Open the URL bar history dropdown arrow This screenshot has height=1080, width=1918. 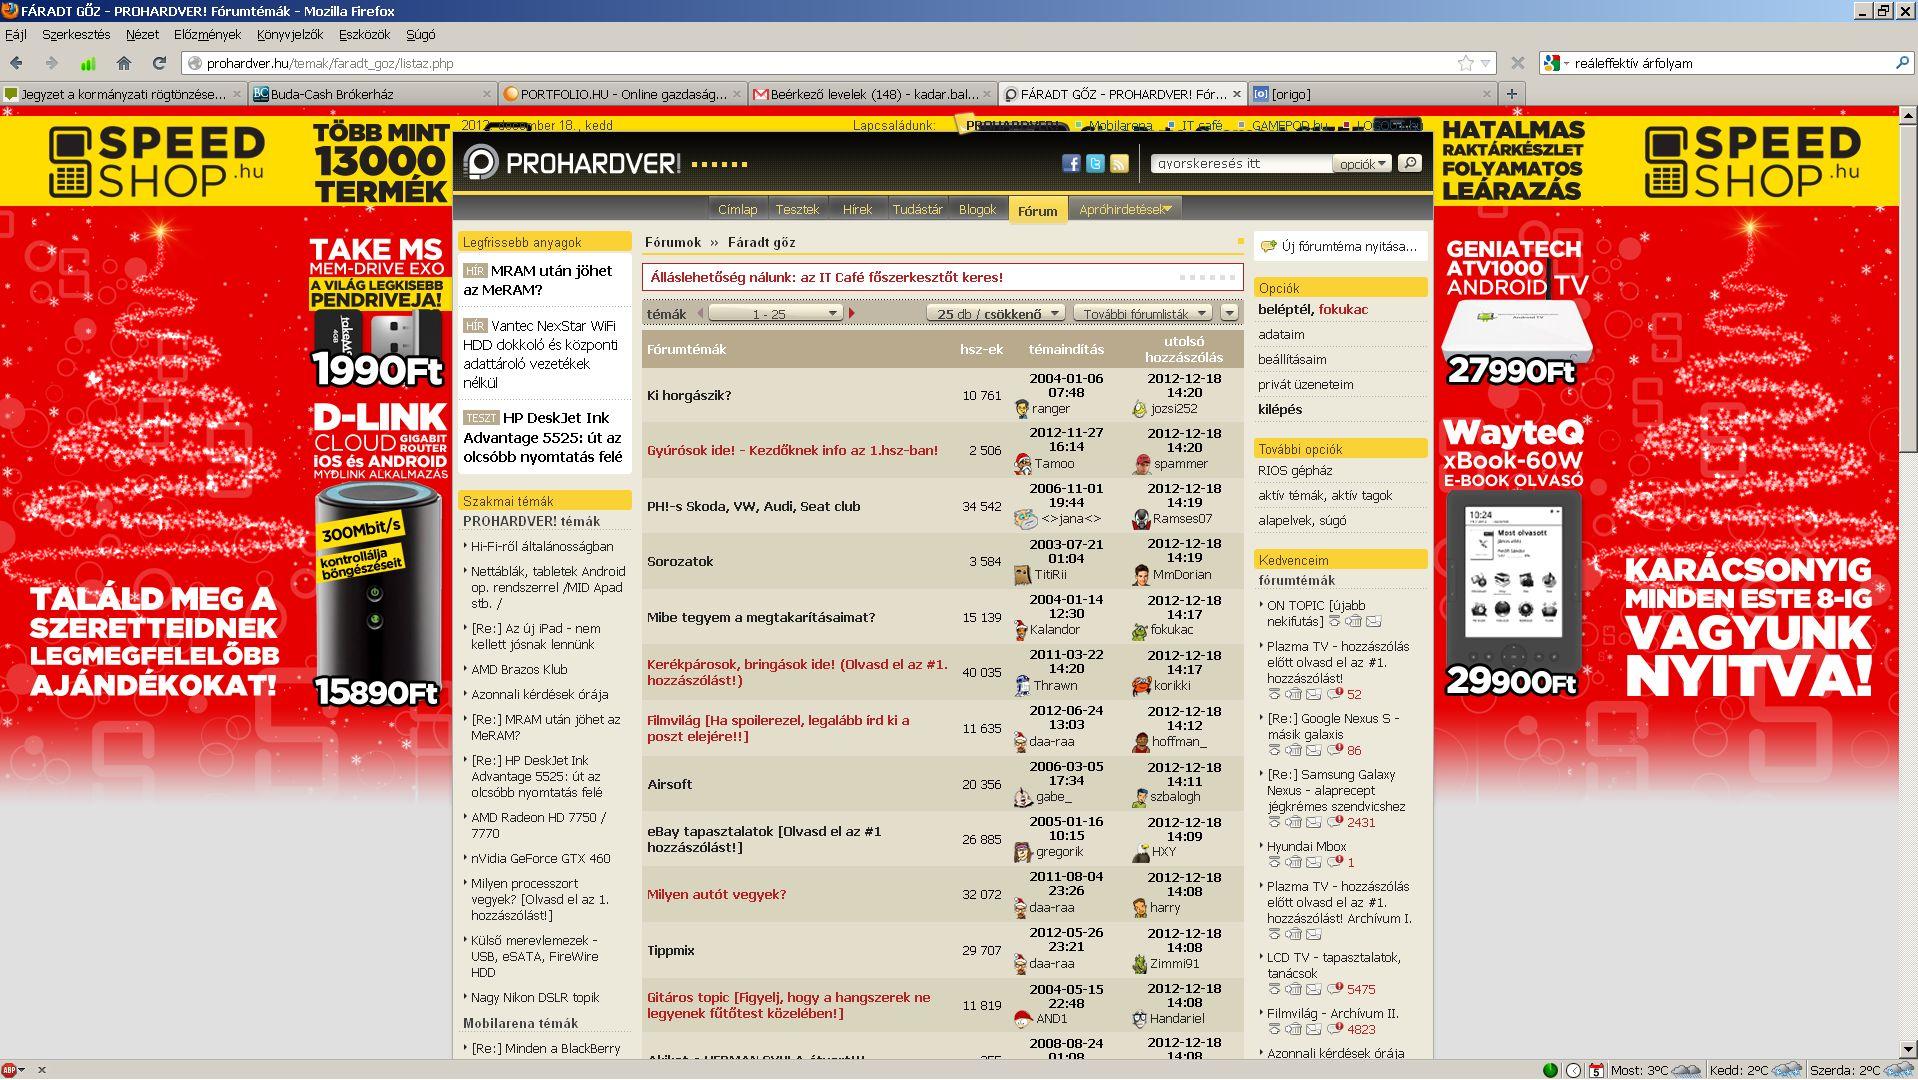tap(1485, 63)
